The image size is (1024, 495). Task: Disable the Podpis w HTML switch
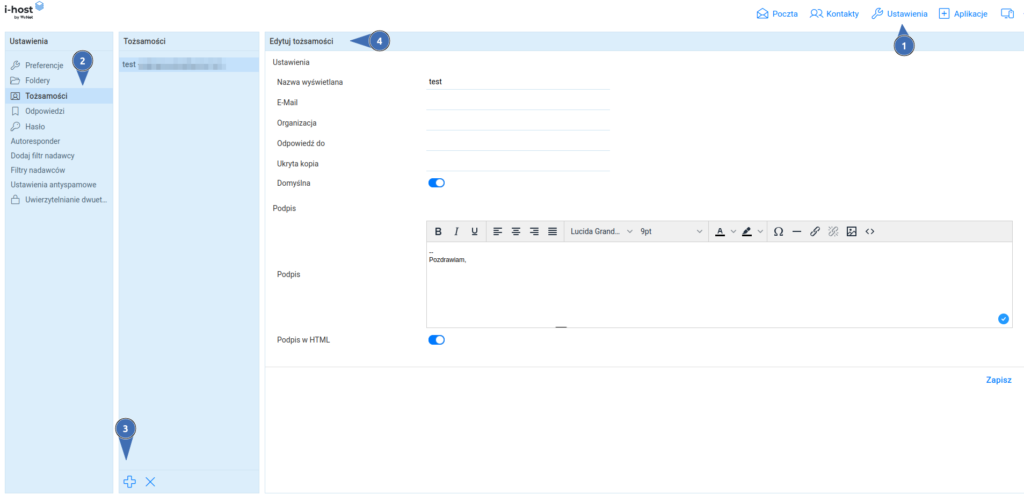pyautogui.click(x=436, y=340)
